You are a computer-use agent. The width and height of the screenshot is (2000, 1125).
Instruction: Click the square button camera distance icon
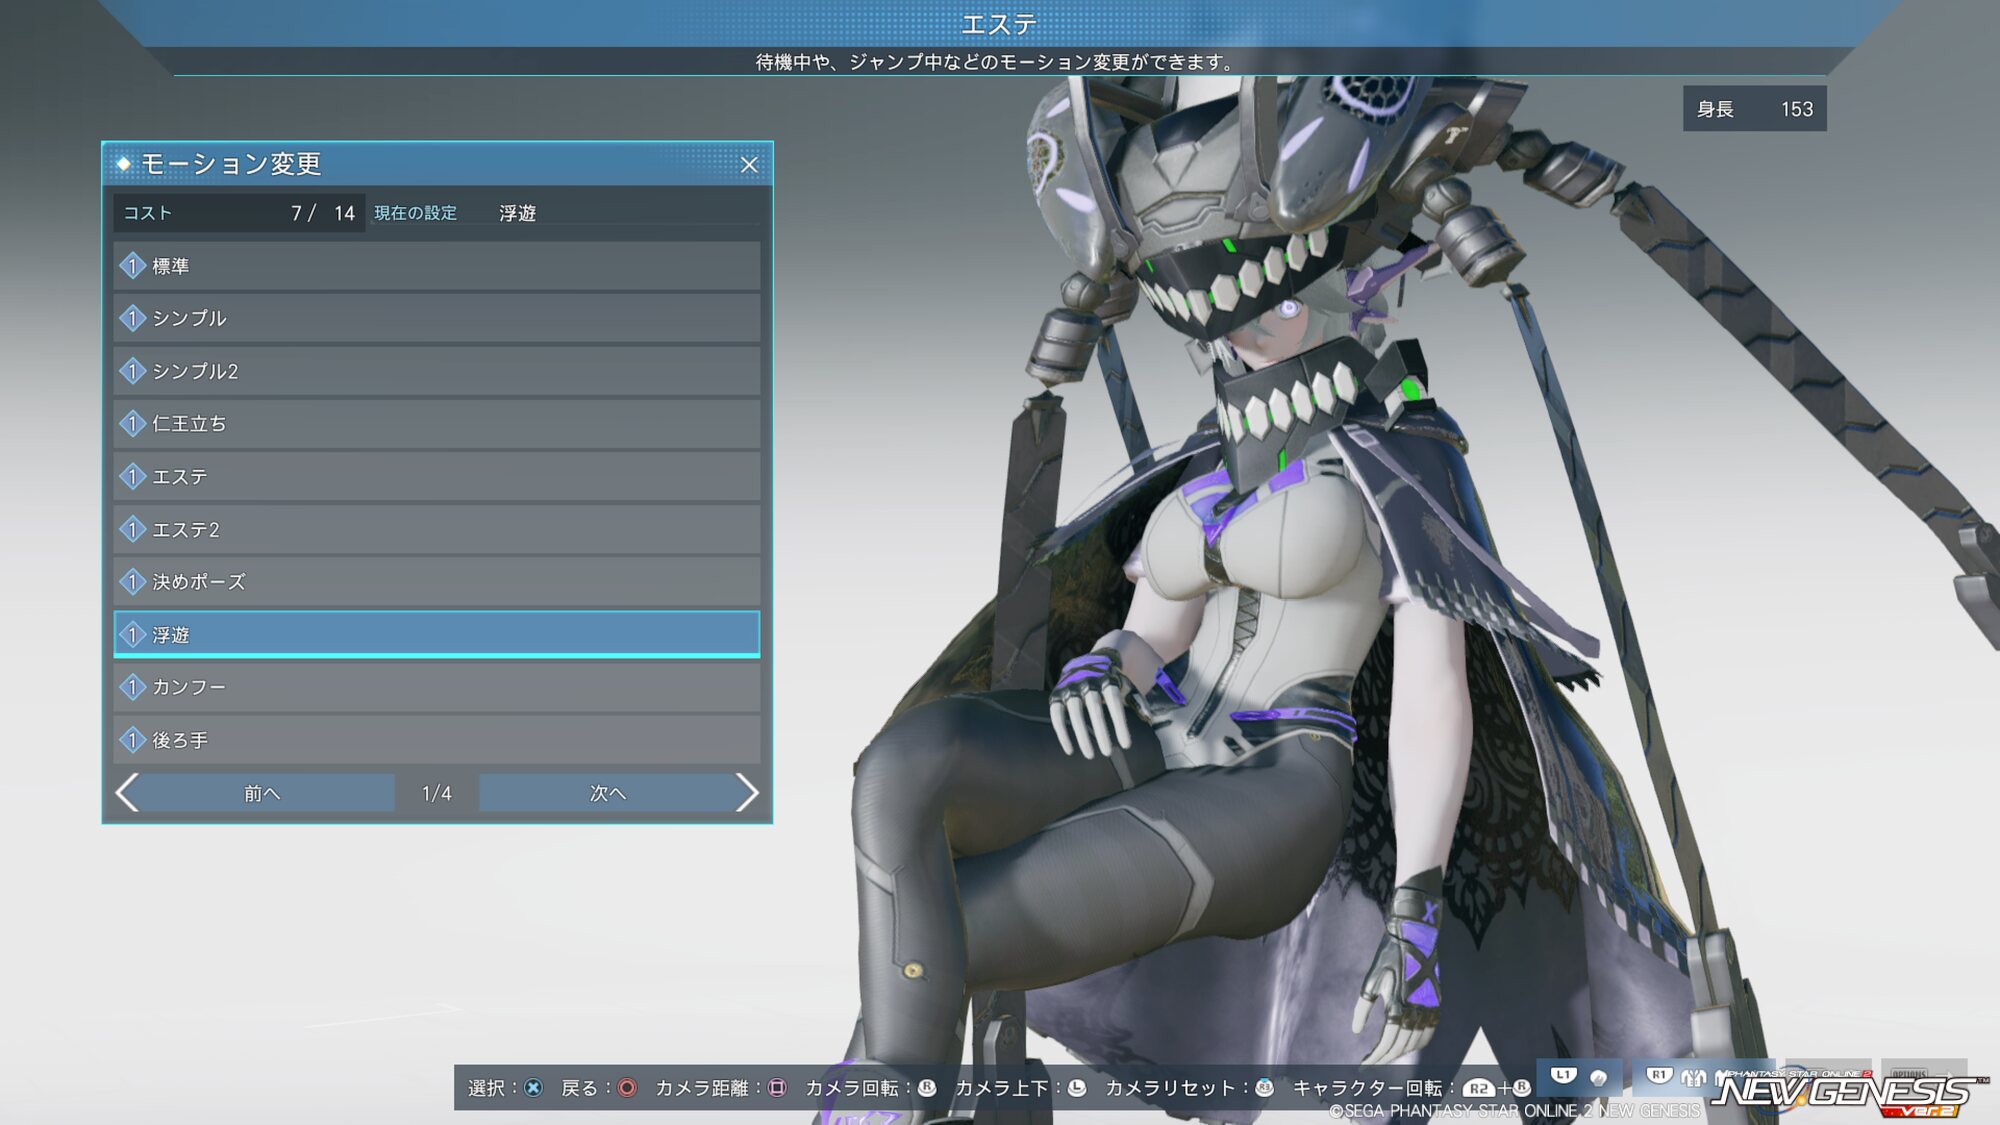click(777, 1088)
